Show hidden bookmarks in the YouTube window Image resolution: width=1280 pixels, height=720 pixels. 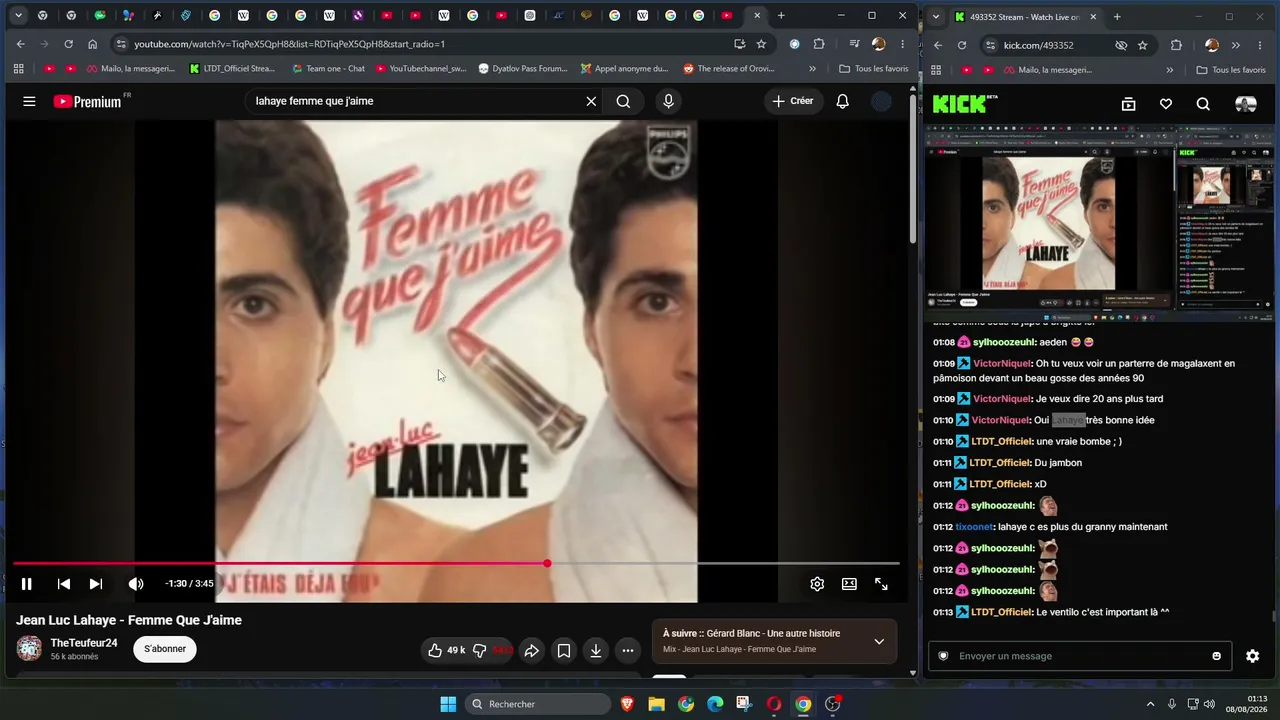(812, 69)
